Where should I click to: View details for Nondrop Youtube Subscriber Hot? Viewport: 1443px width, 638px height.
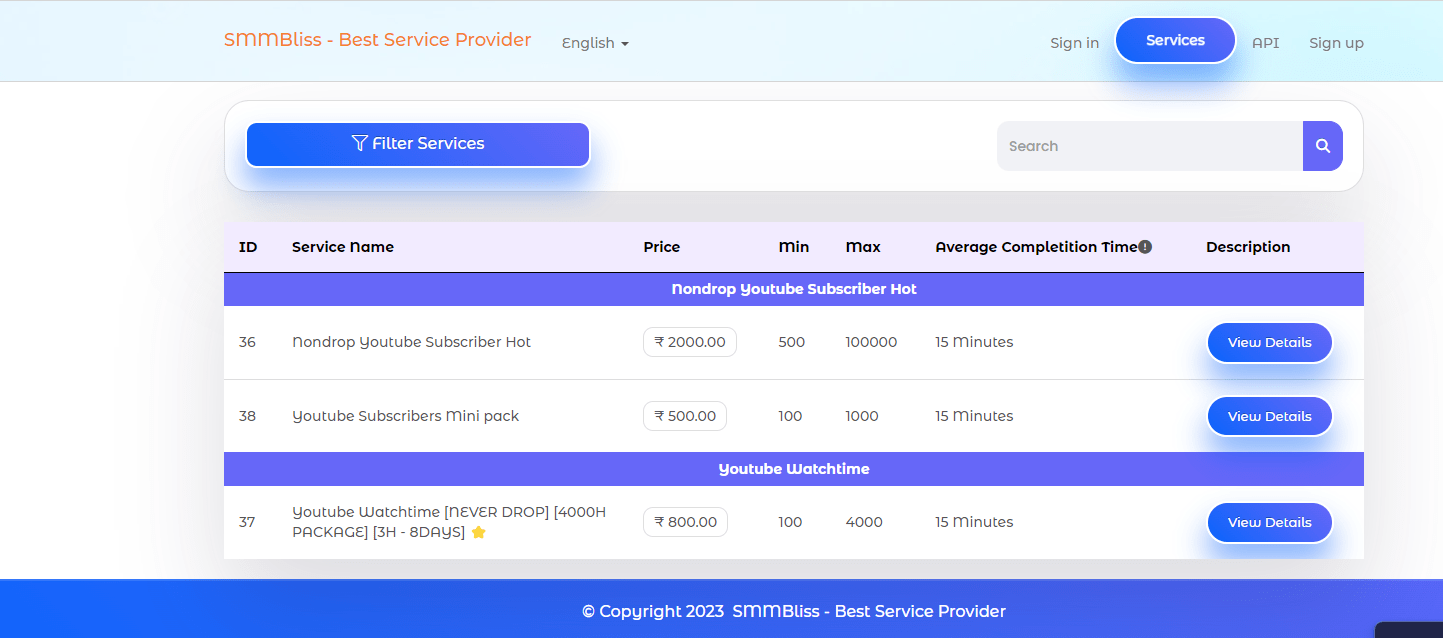[x=1269, y=342]
